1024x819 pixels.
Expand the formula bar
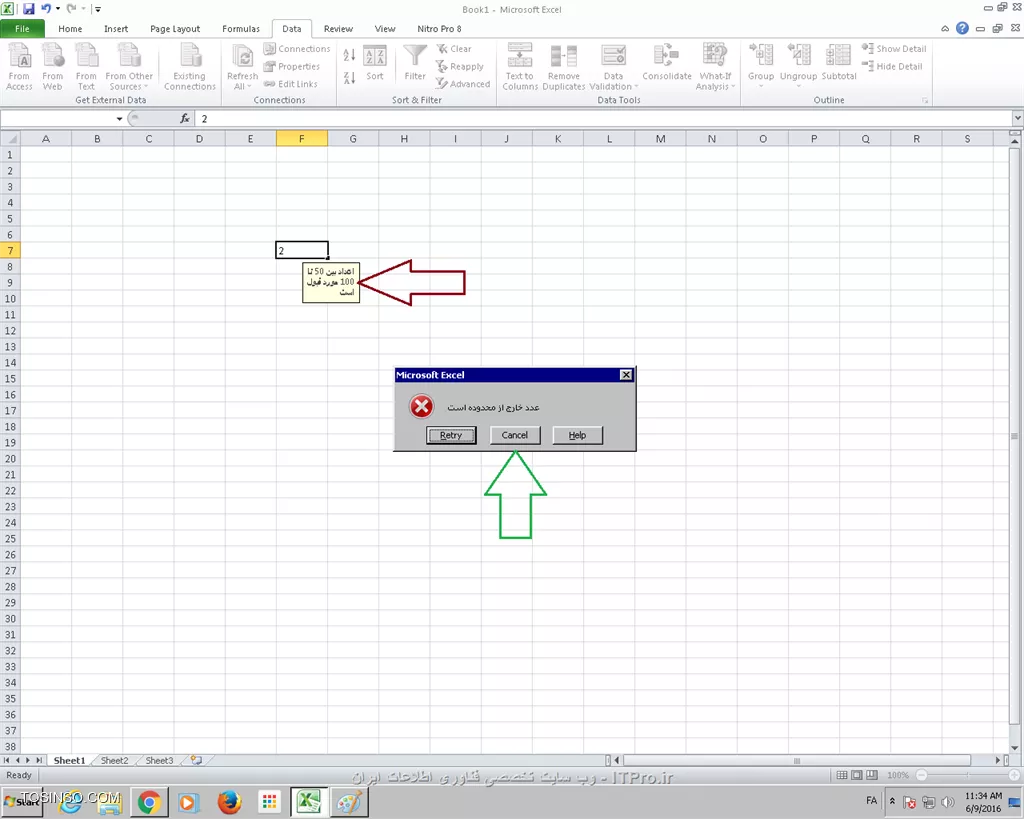point(1017,118)
